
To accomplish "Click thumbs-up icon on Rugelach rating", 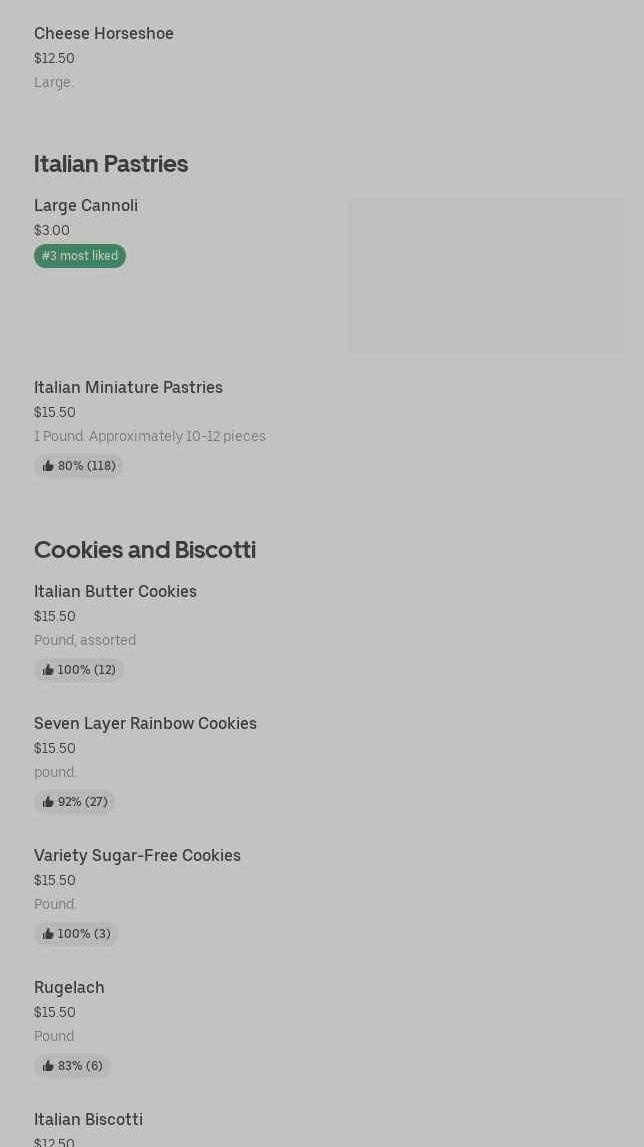I will (48, 1066).
